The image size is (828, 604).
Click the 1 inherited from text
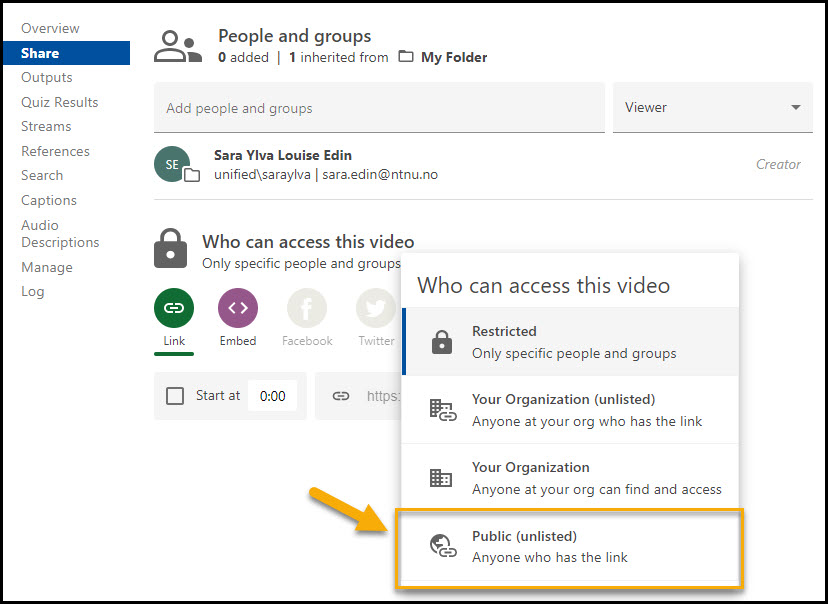pyautogui.click(x=338, y=57)
